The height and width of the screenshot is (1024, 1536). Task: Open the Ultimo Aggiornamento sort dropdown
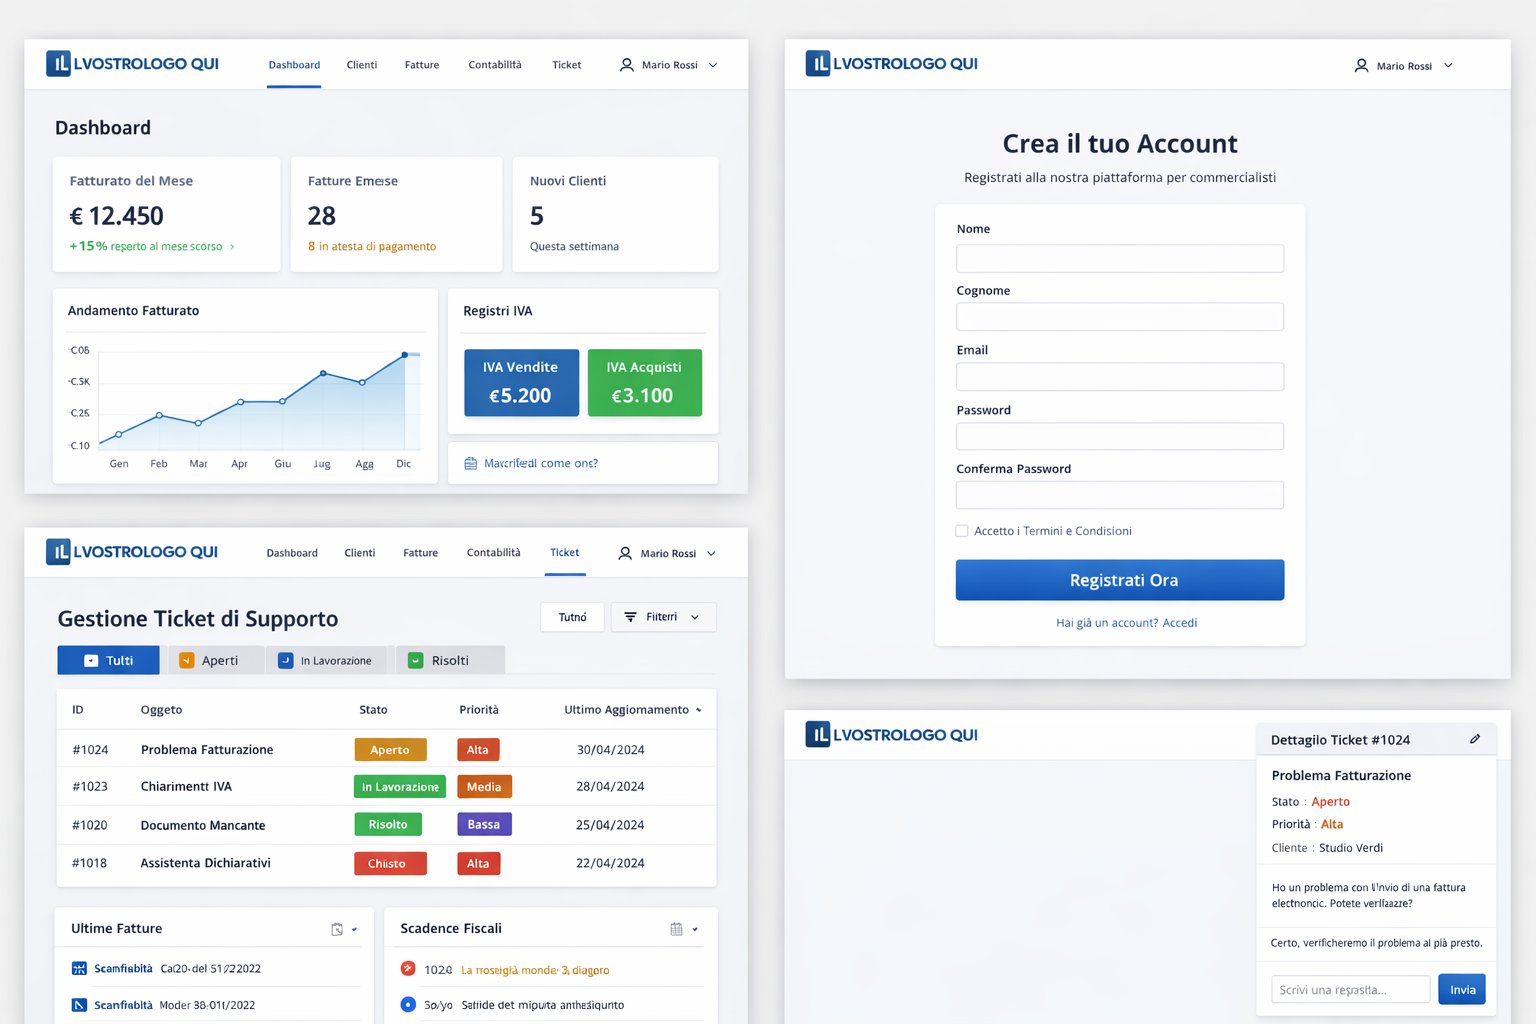698,709
